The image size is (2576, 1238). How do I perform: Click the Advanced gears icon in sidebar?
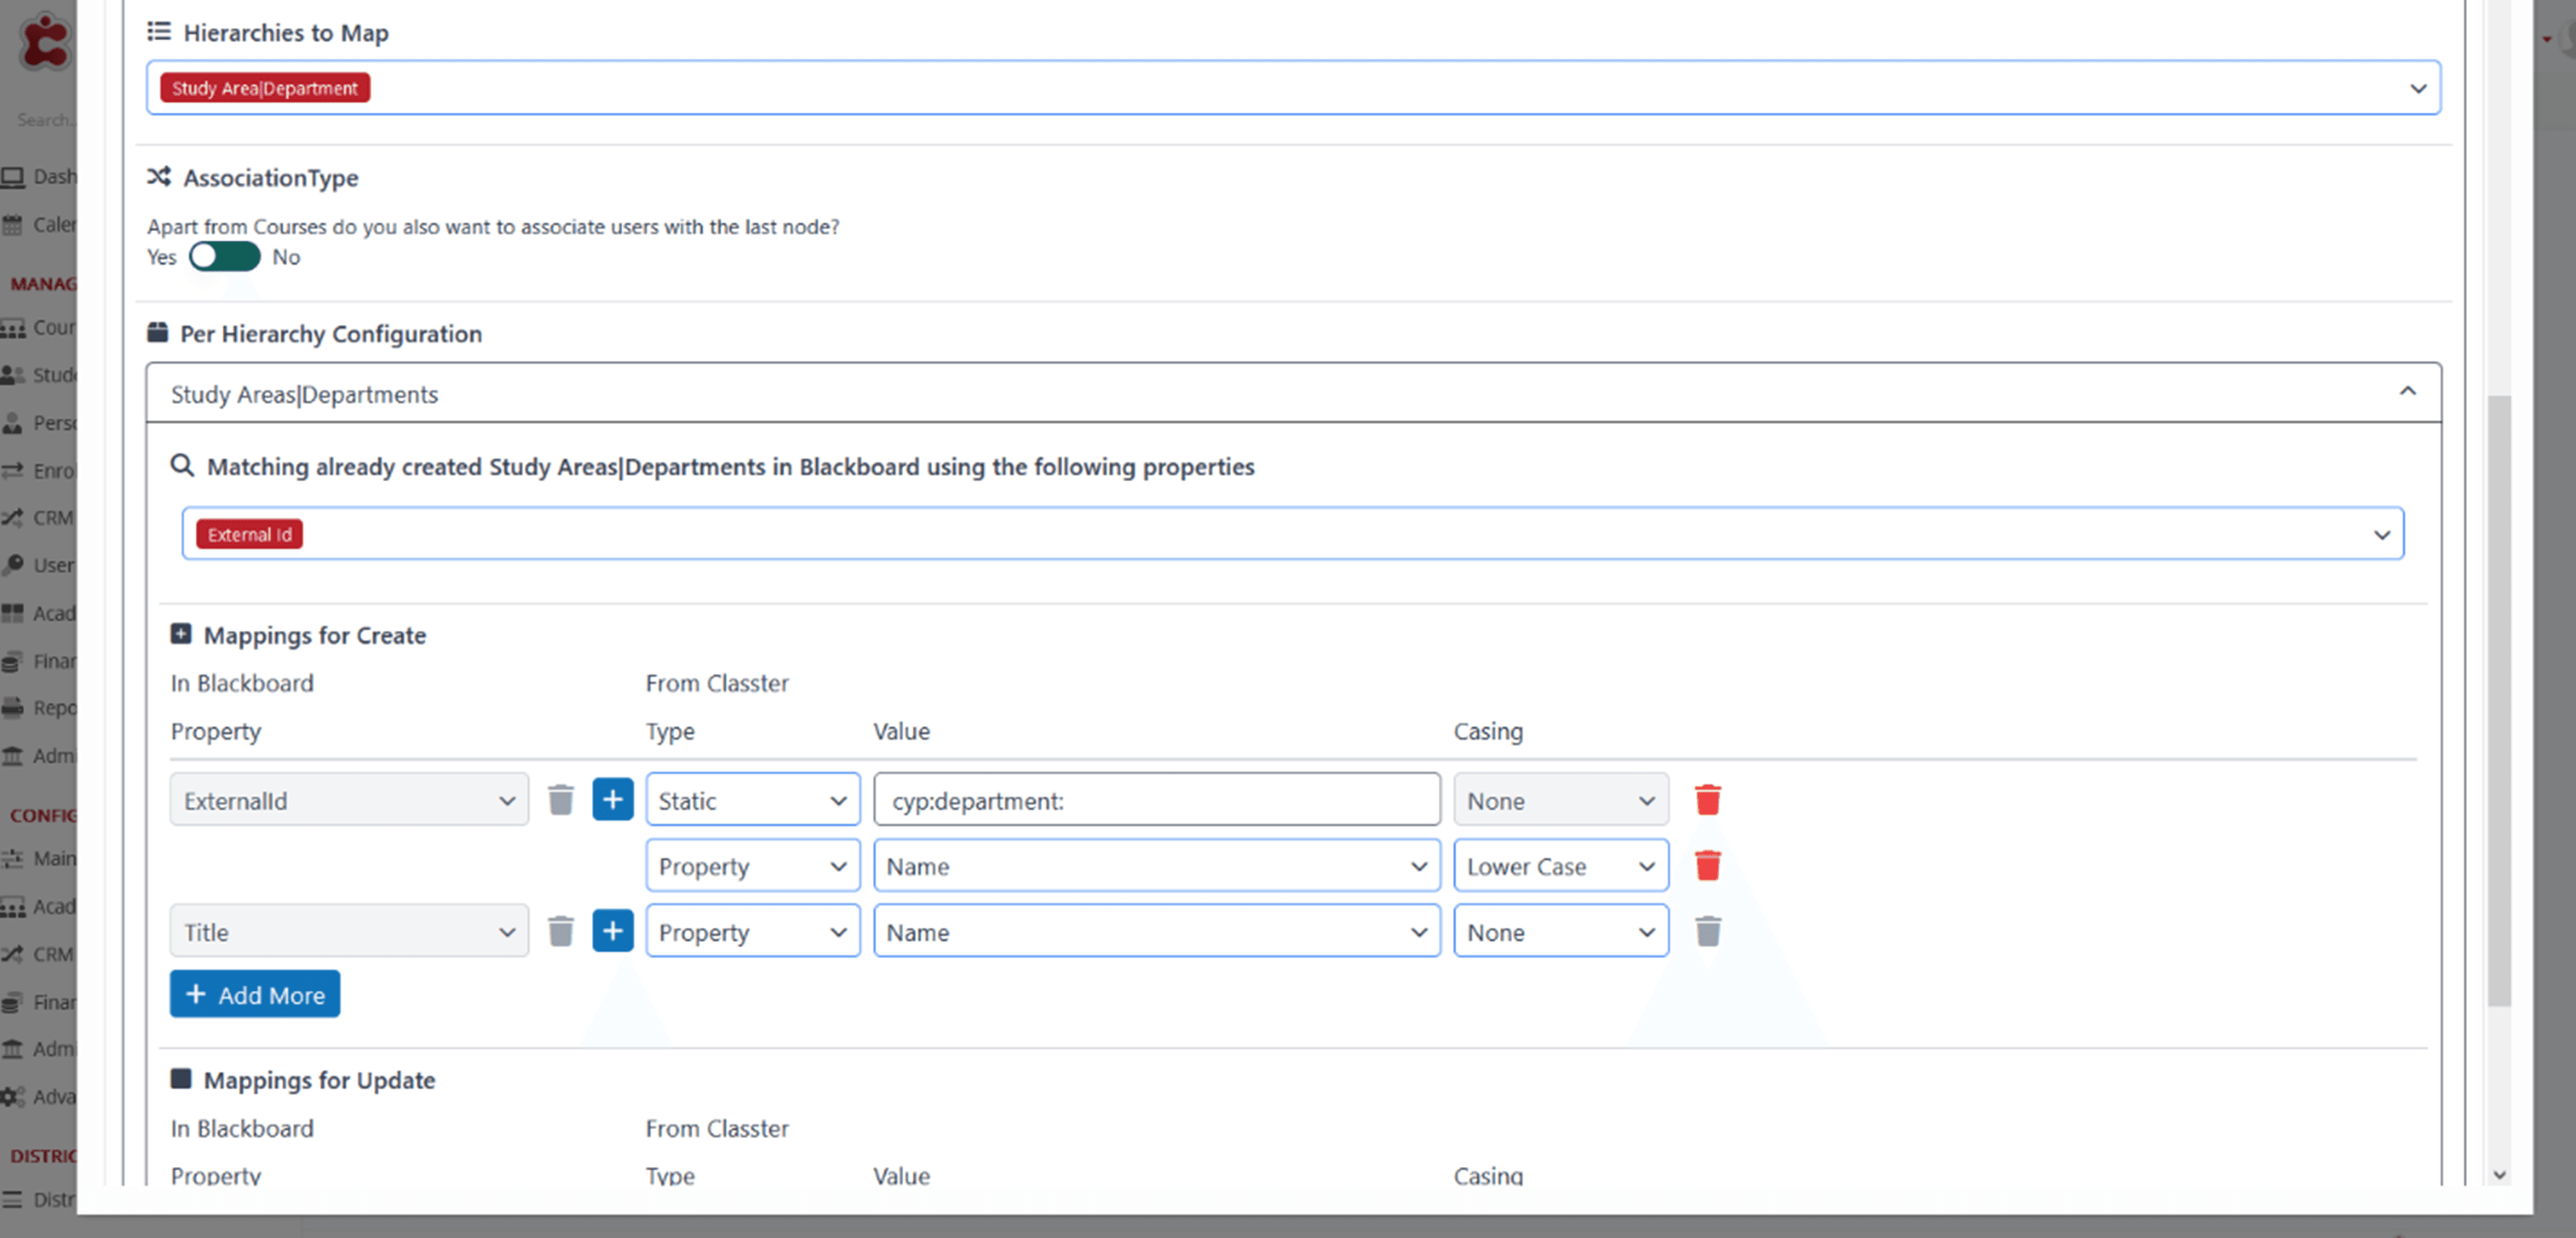click(13, 1097)
